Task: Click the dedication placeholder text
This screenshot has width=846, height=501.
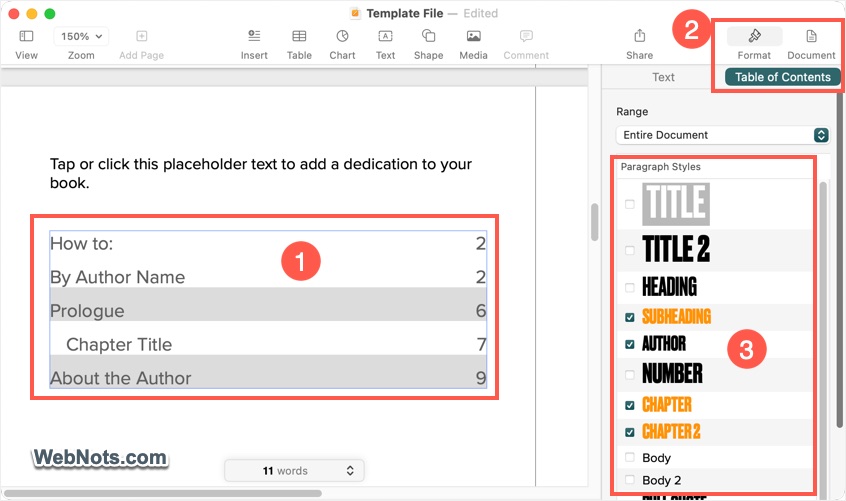Action: pos(261,173)
